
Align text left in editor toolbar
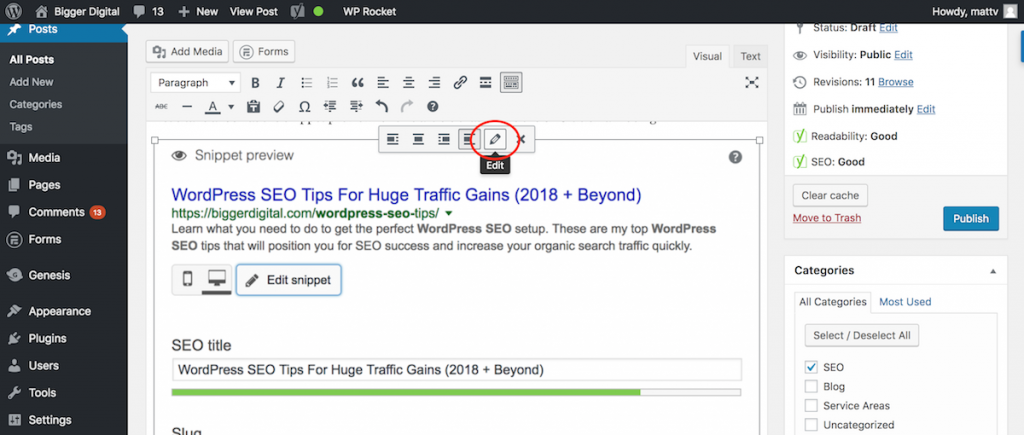click(x=383, y=83)
